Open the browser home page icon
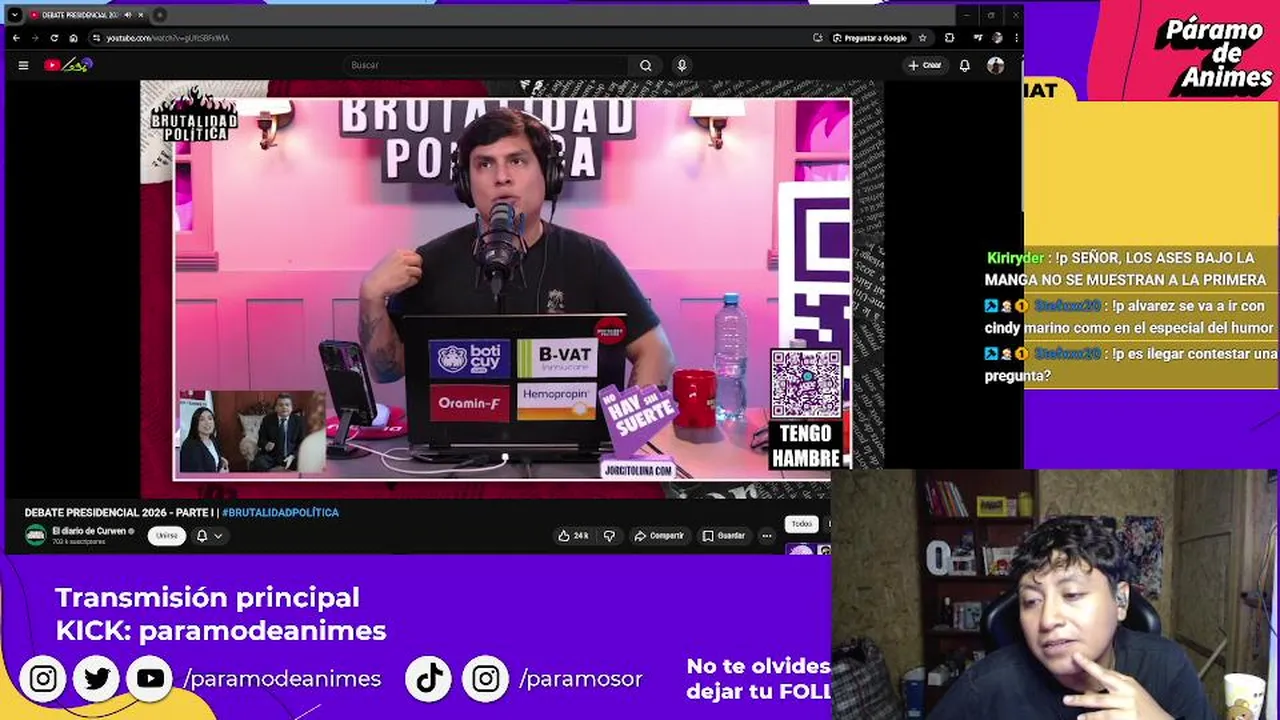The width and height of the screenshot is (1280, 720). [73, 38]
